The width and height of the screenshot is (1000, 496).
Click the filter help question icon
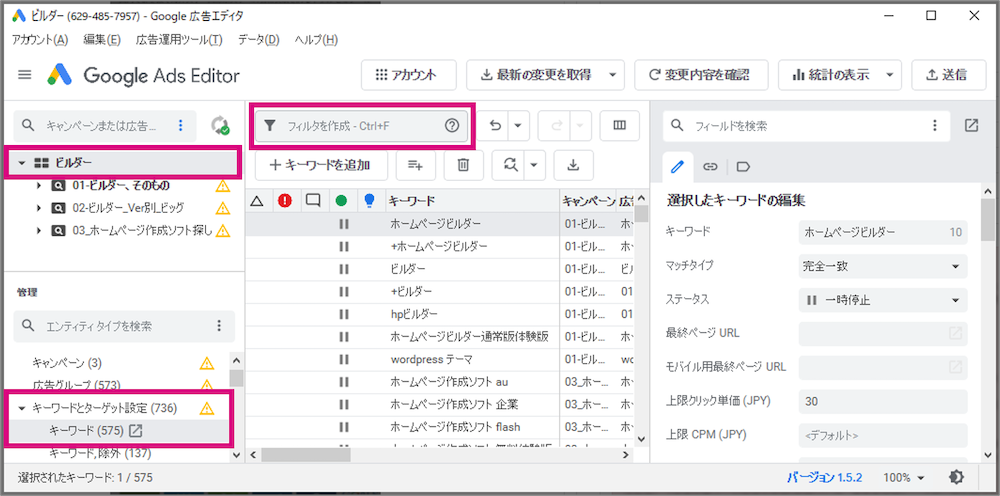452,126
